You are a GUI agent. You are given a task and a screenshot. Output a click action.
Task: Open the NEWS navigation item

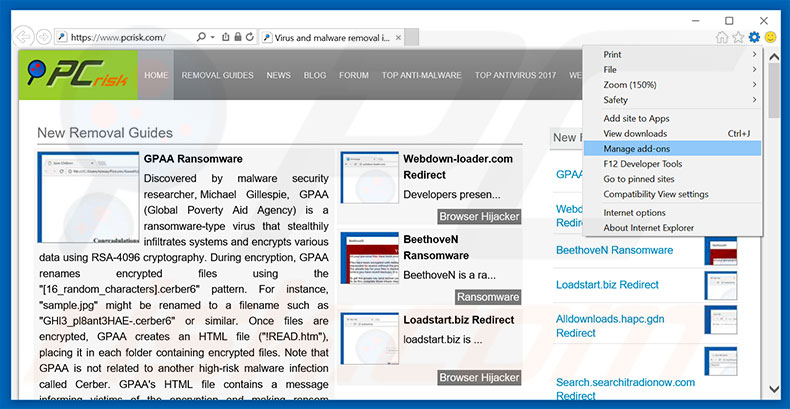279,75
